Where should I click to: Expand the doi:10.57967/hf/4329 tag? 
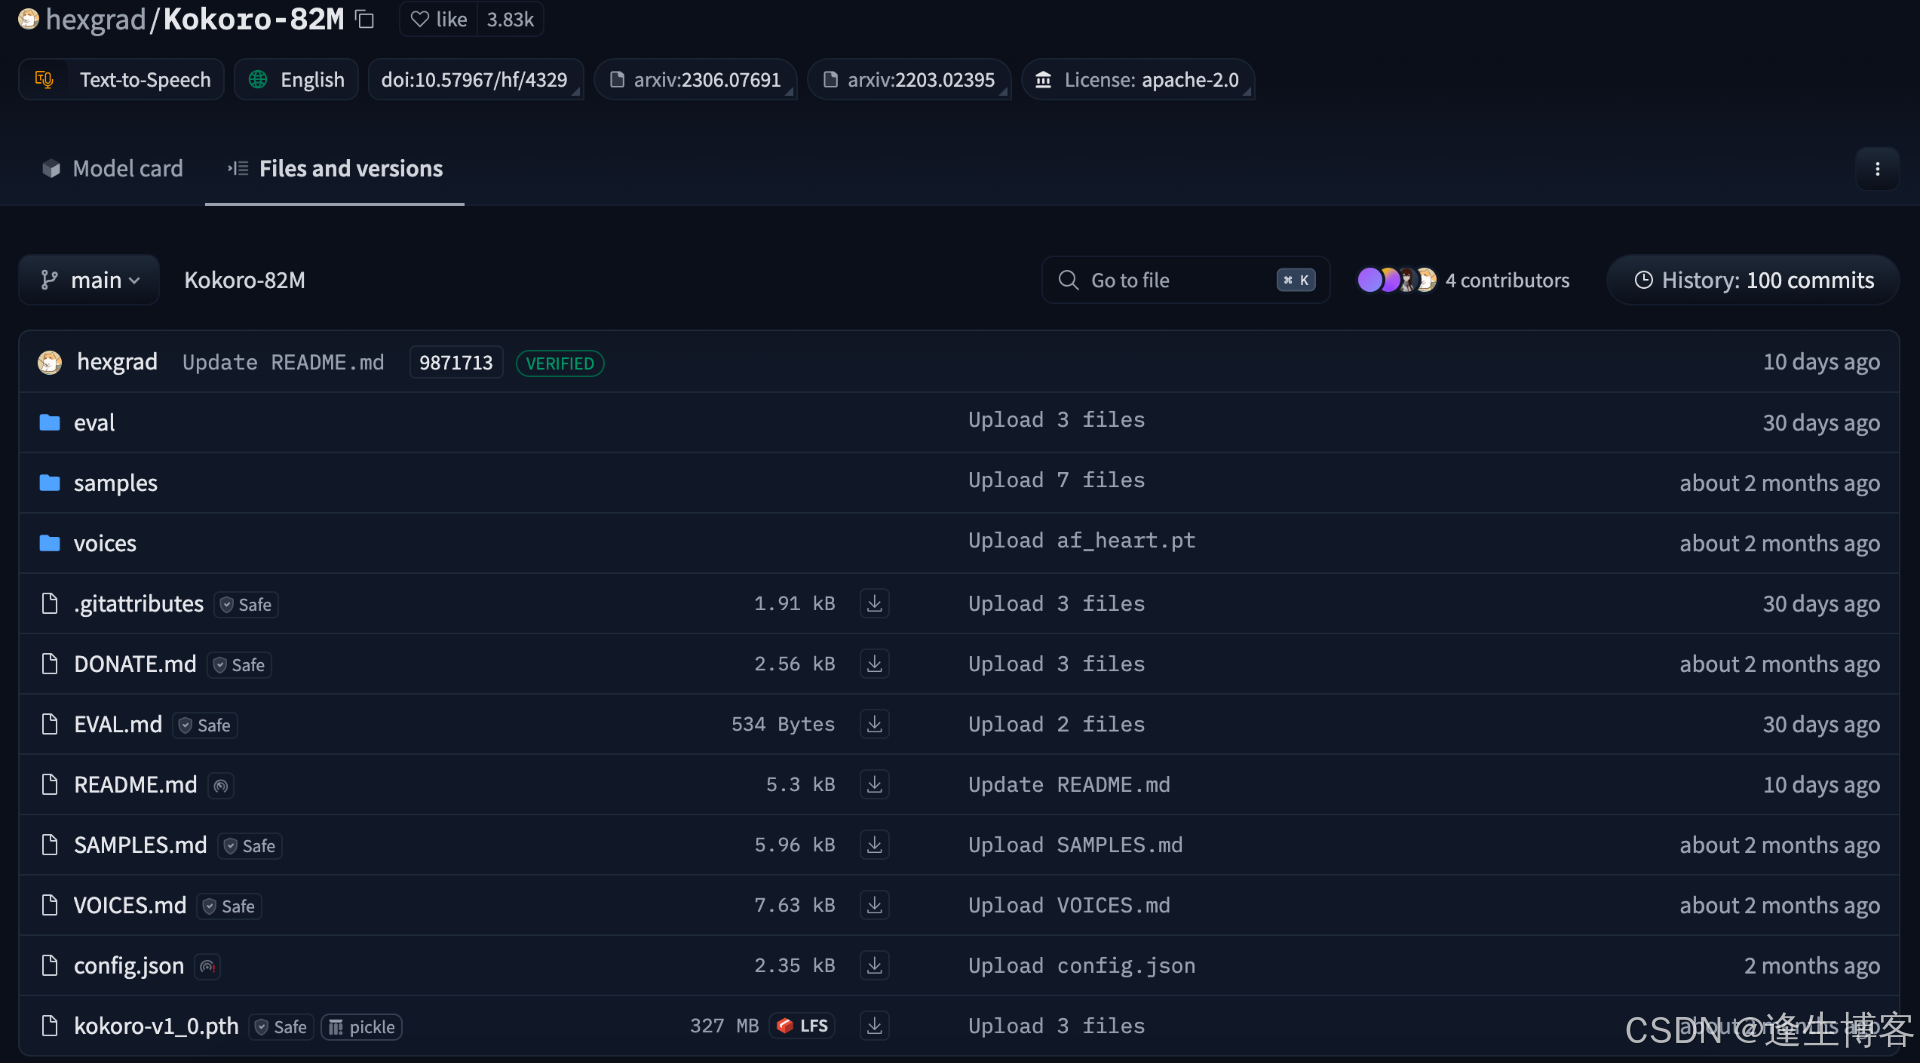click(475, 80)
